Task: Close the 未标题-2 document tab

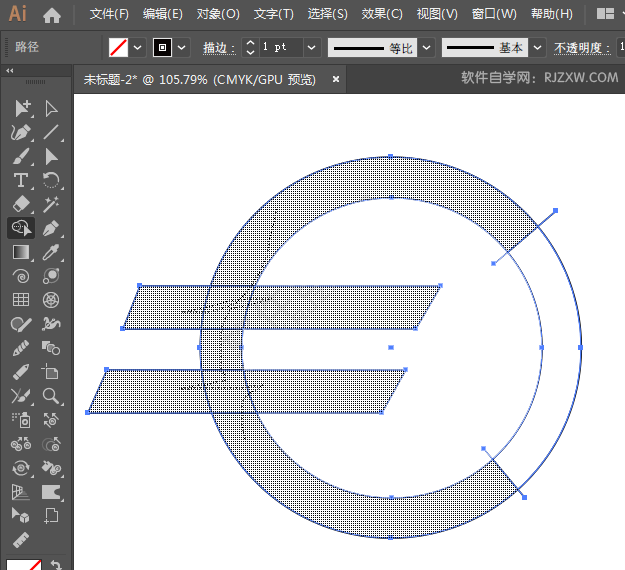Action: click(x=335, y=79)
